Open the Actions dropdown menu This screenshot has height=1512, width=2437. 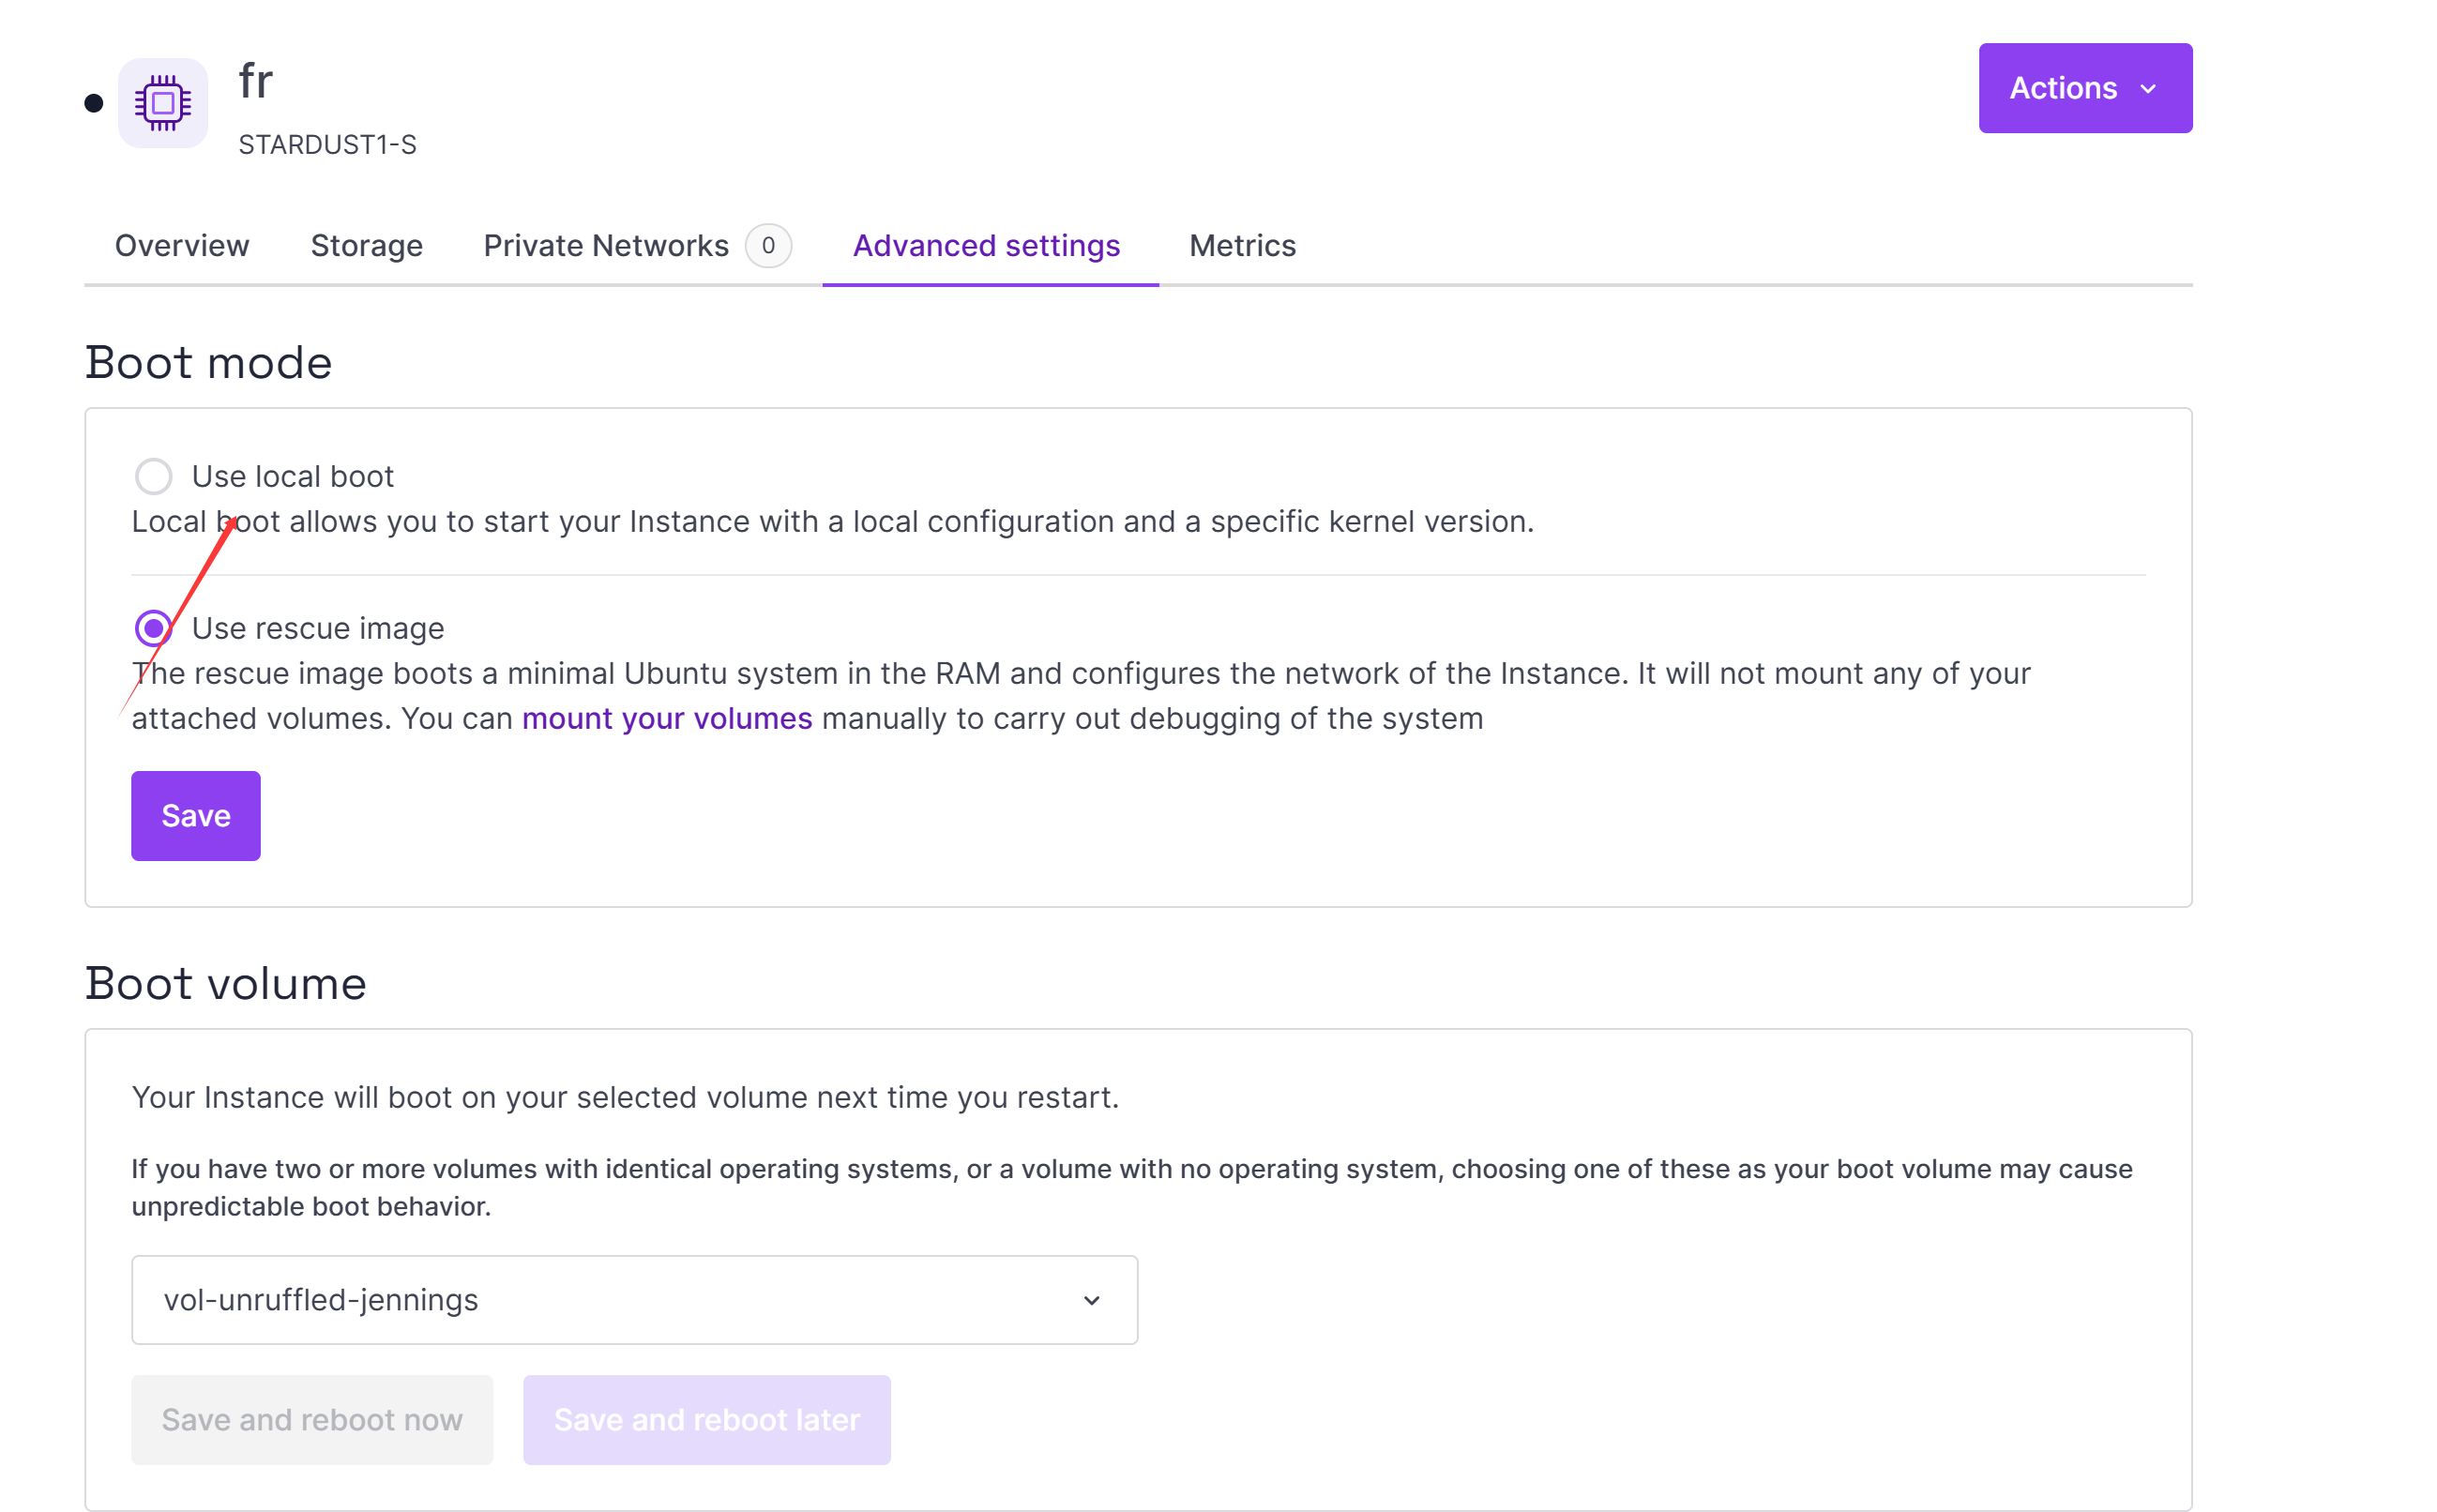(x=2084, y=88)
